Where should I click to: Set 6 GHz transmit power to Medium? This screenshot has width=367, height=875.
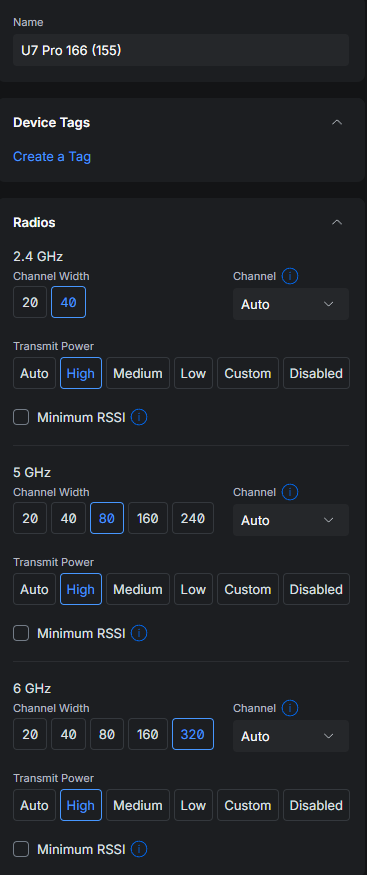point(138,805)
